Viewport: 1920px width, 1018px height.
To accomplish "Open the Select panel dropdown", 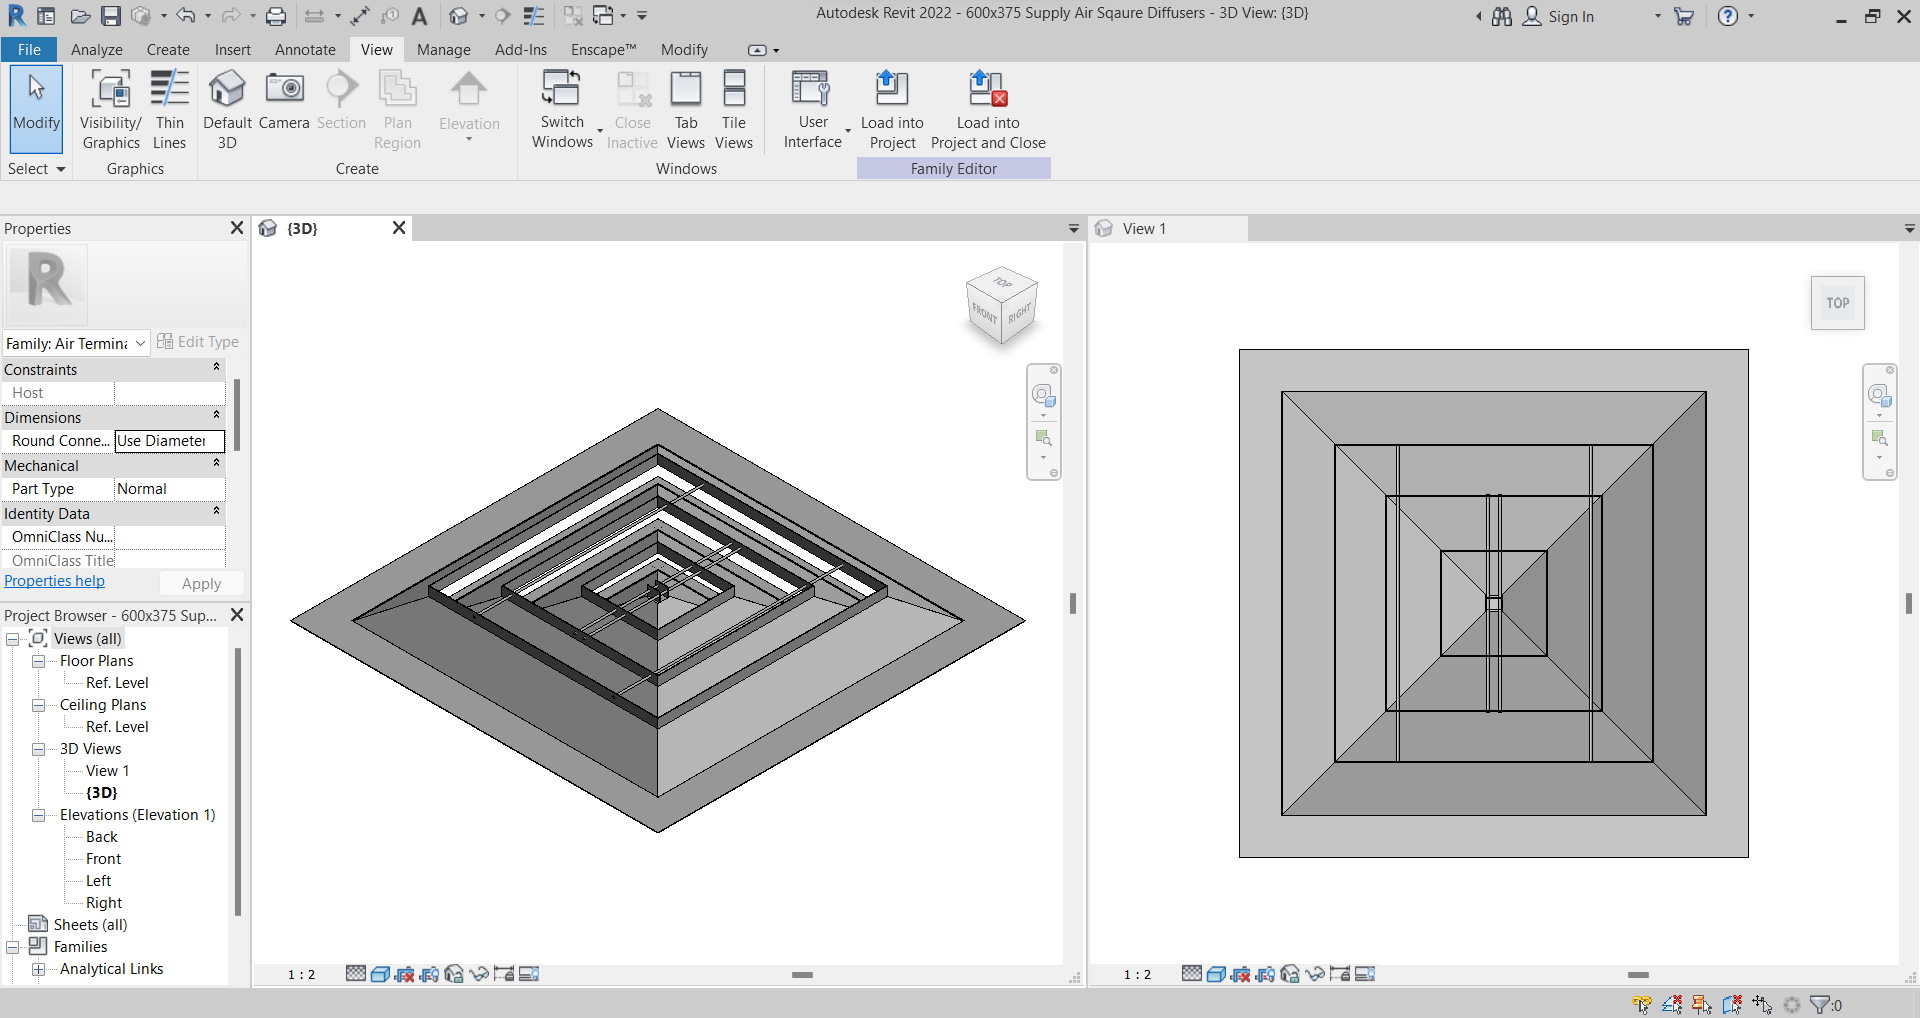I will tap(37, 169).
